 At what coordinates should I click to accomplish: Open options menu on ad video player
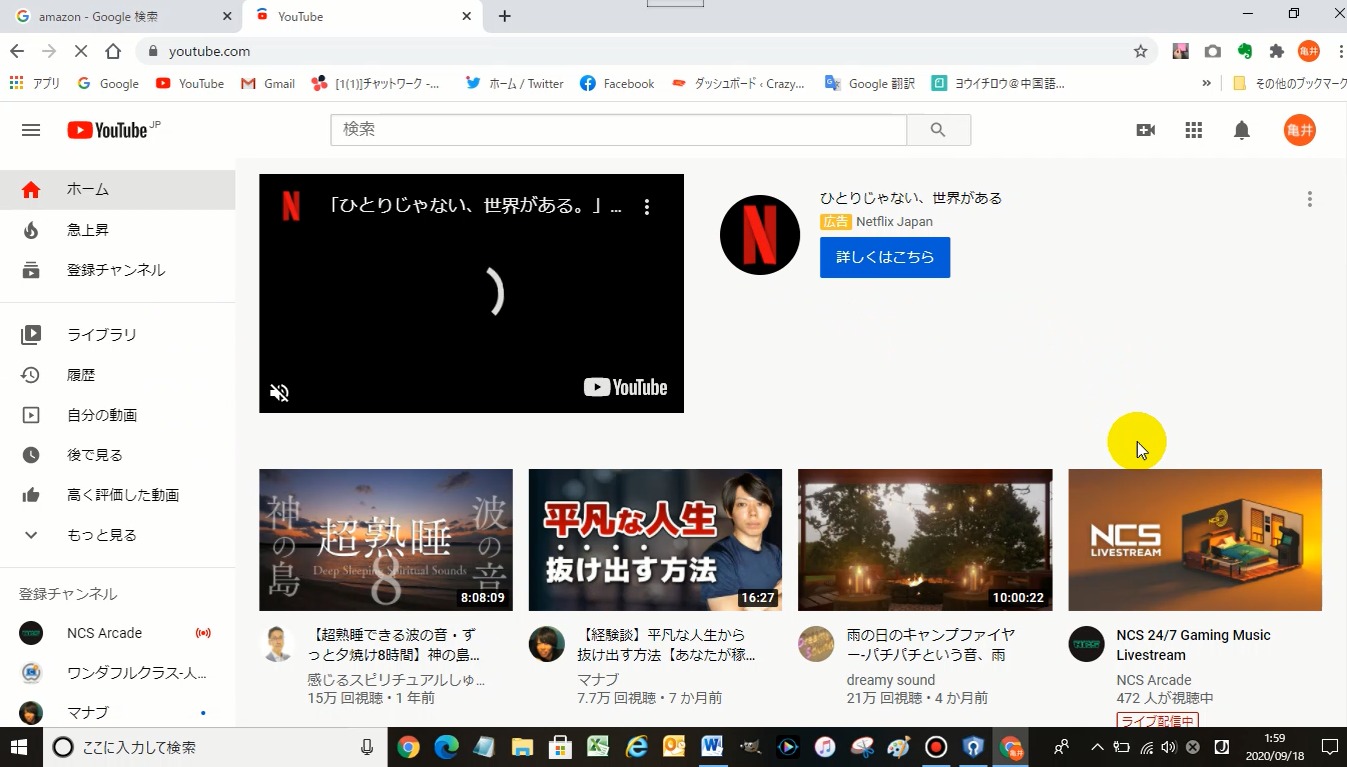click(647, 207)
